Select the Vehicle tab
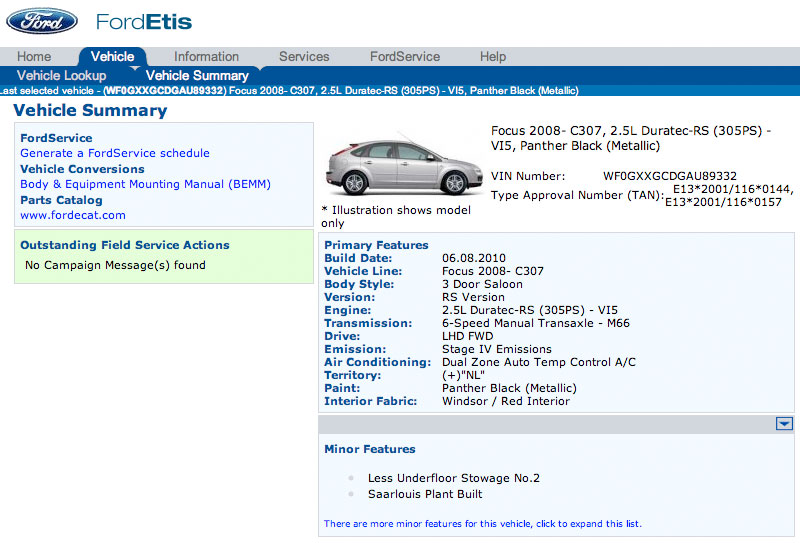 pos(112,56)
